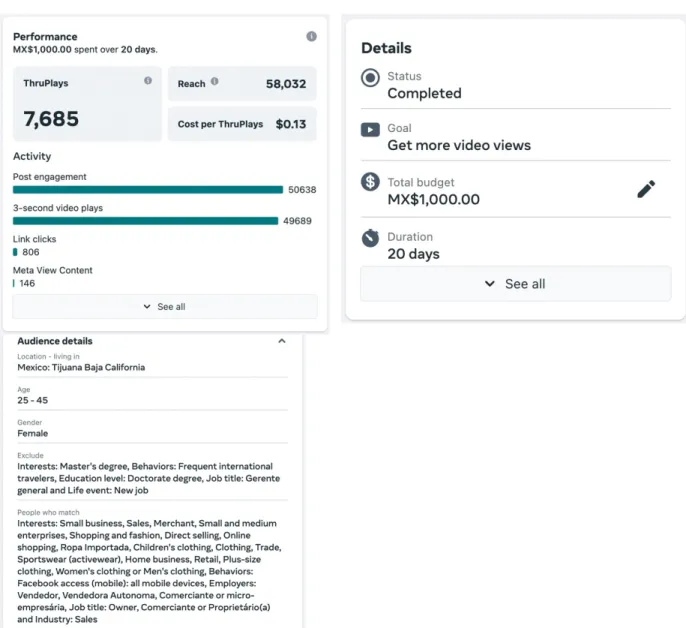Image resolution: width=686 pixels, height=628 pixels.
Task: Click the dollar sign budget icon
Action: click(x=370, y=181)
